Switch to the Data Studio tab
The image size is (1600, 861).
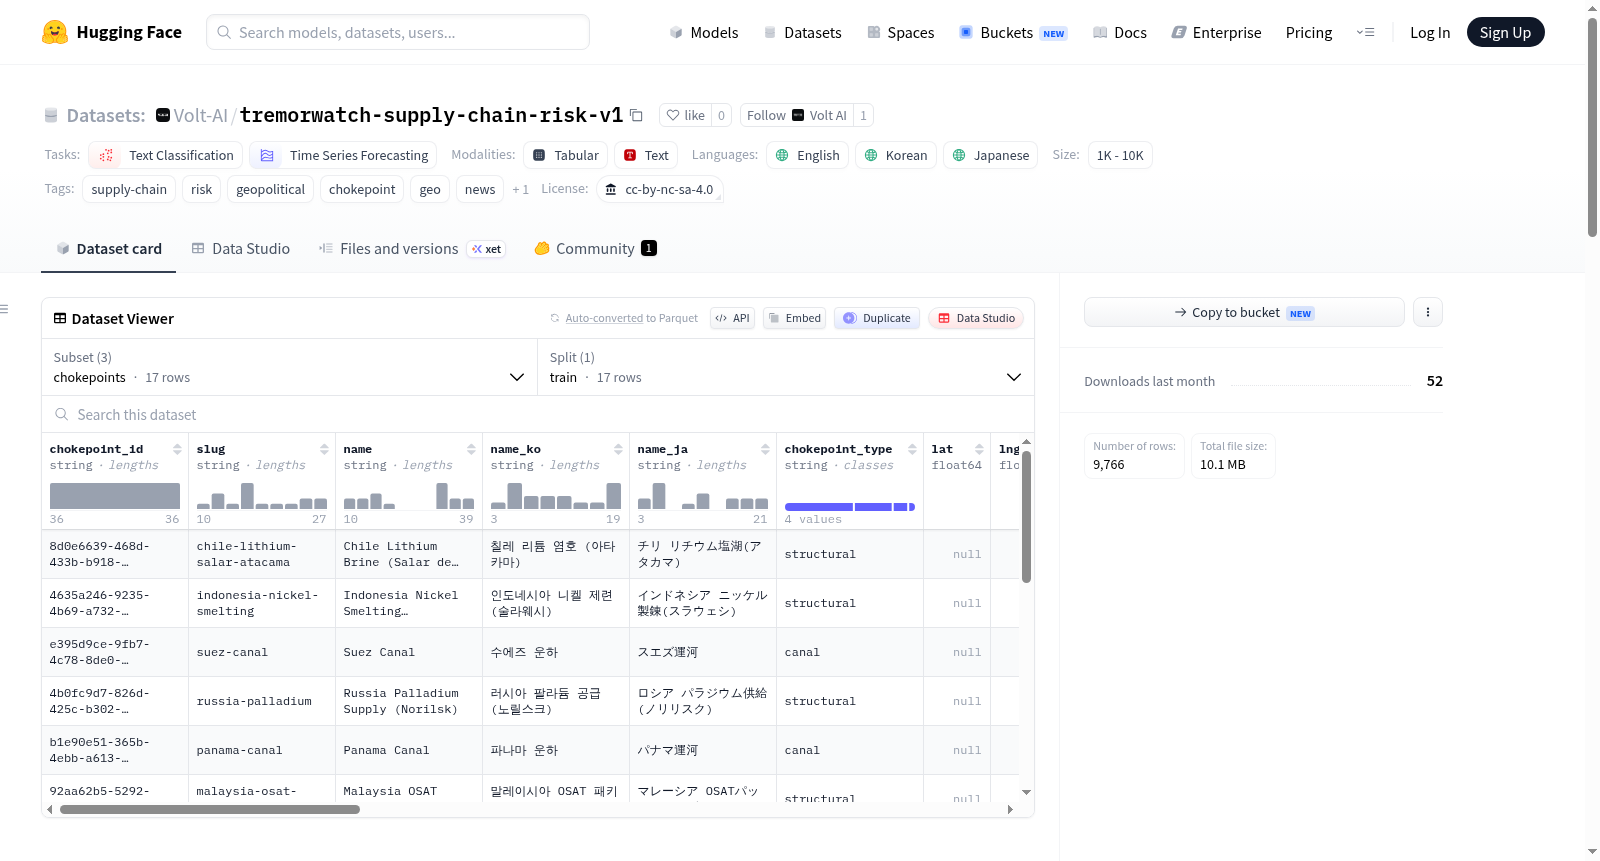click(x=241, y=248)
